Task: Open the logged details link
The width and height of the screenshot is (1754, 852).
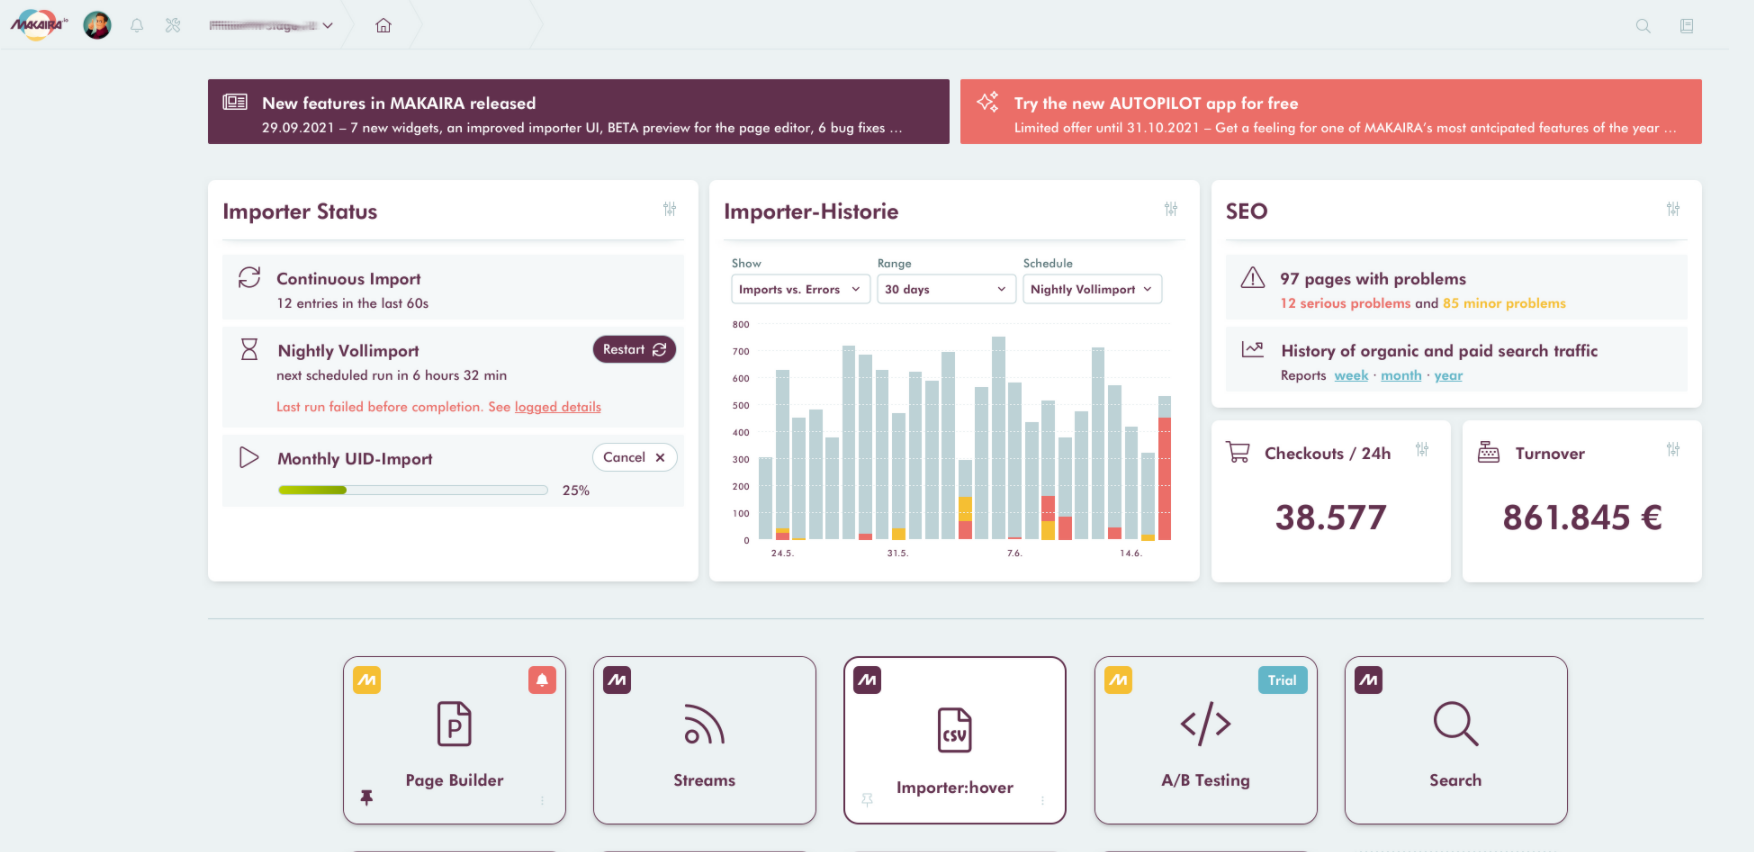Action: [558, 407]
